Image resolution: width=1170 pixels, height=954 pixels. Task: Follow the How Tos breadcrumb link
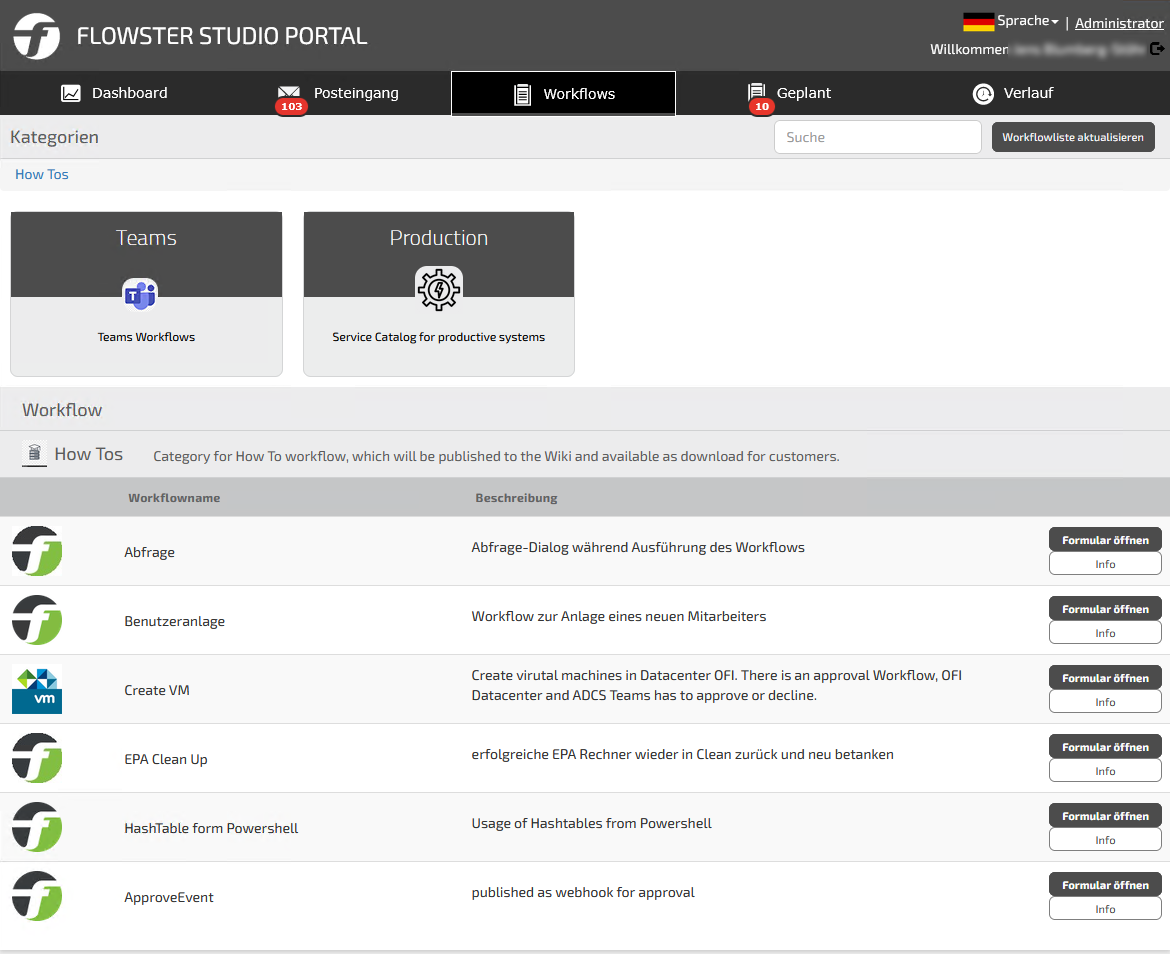(x=42, y=175)
